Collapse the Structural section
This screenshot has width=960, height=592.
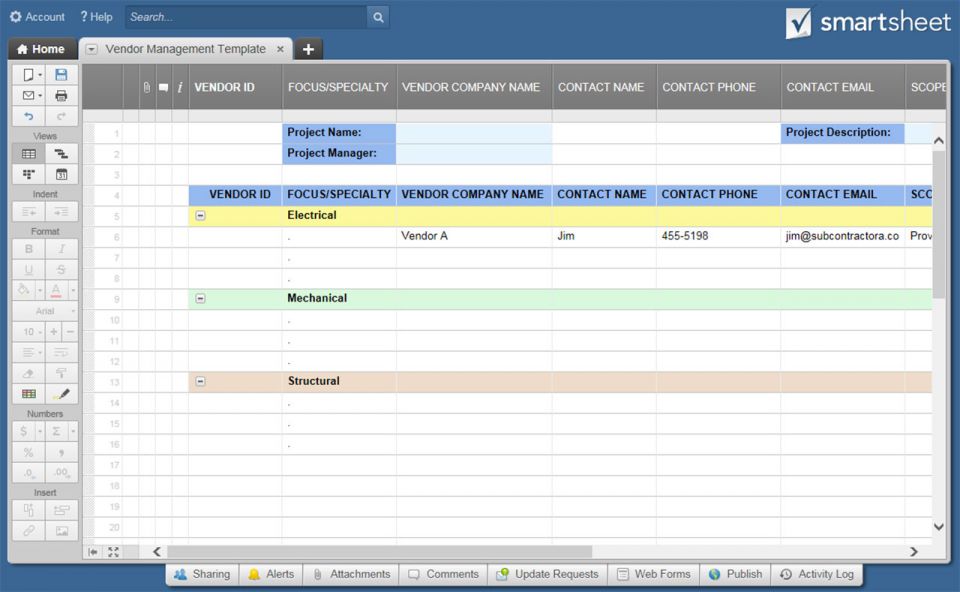[x=200, y=382]
